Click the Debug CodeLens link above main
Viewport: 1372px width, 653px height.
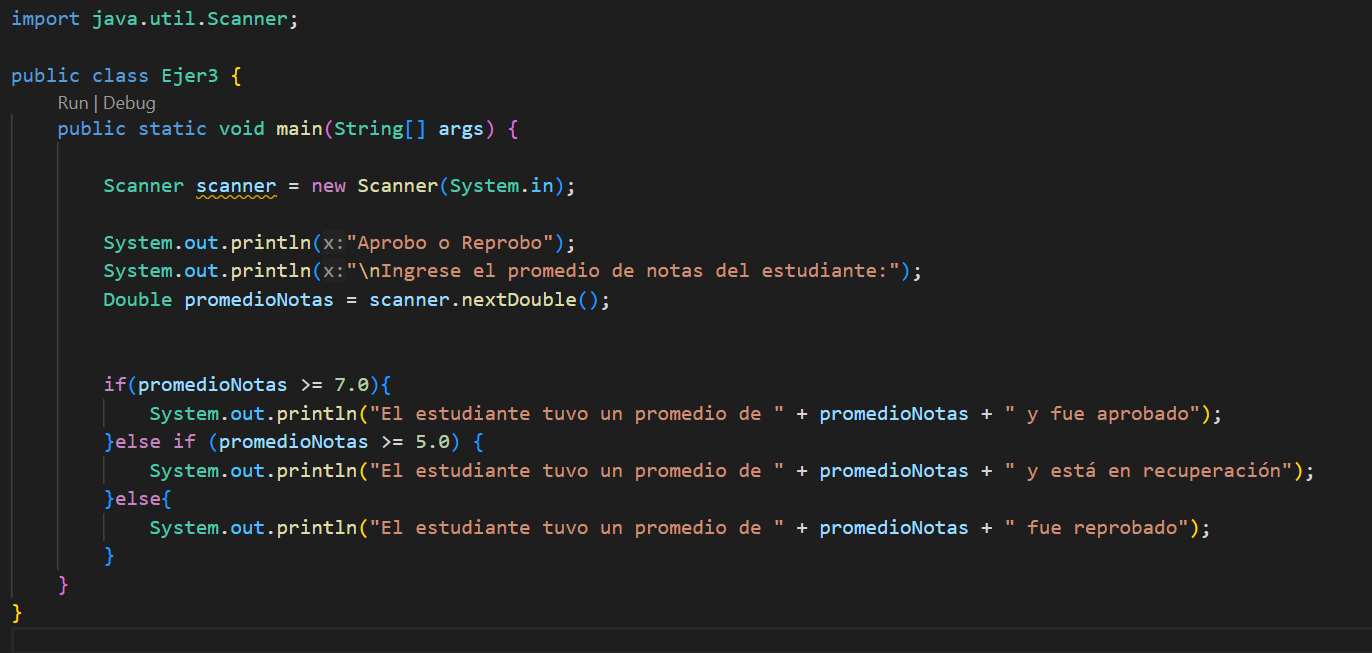(129, 103)
